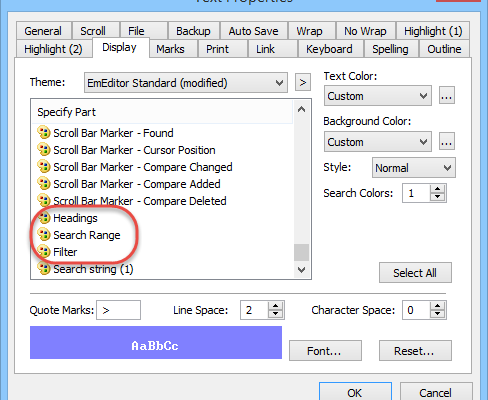488x400 pixels.
Task: Click palette icon beside Scroll Bar Marker - Found
Action: 44,133
